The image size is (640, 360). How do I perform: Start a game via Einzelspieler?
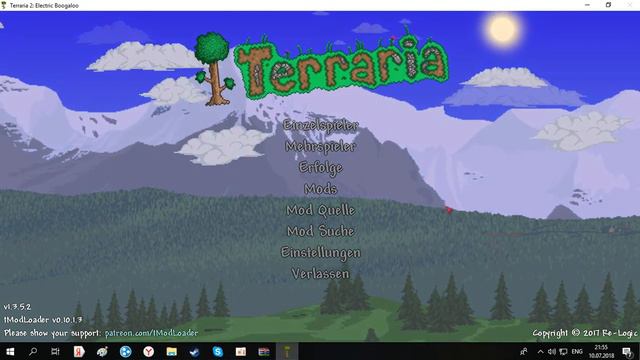tap(320, 125)
